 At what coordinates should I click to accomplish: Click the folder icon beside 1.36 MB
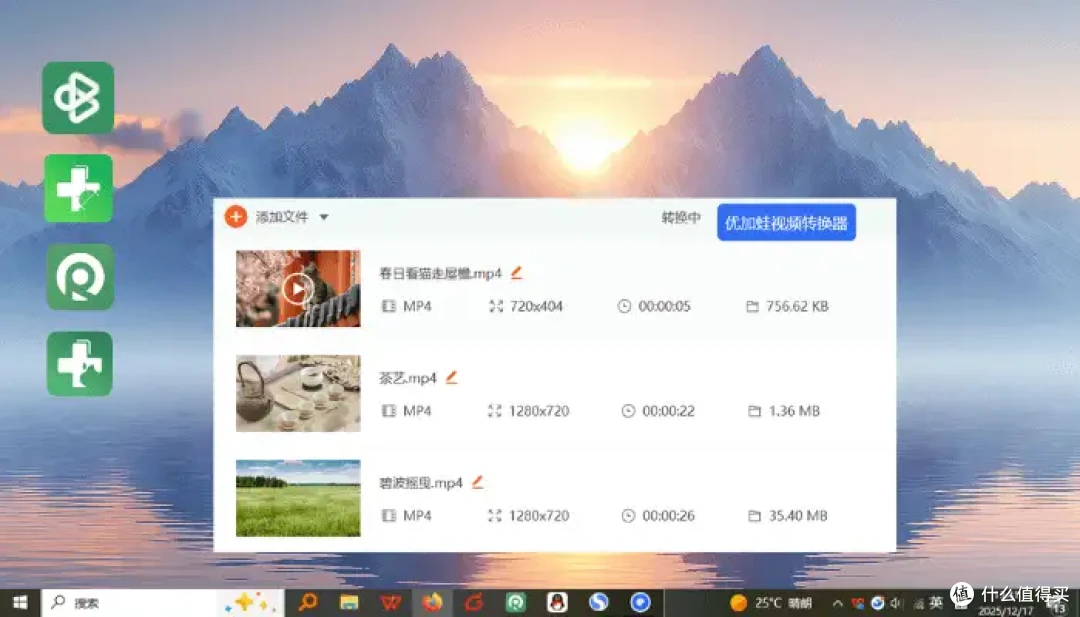click(x=754, y=410)
